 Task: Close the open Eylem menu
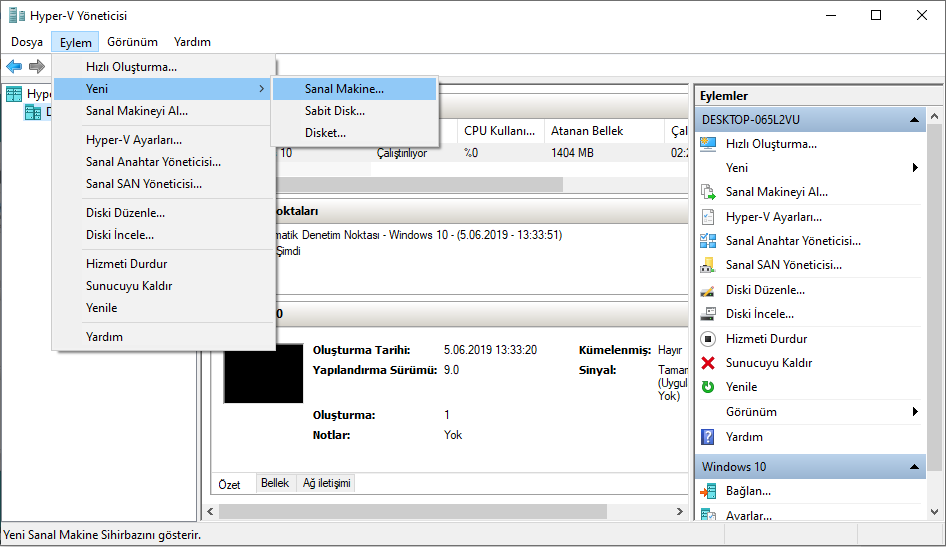coord(75,42)
